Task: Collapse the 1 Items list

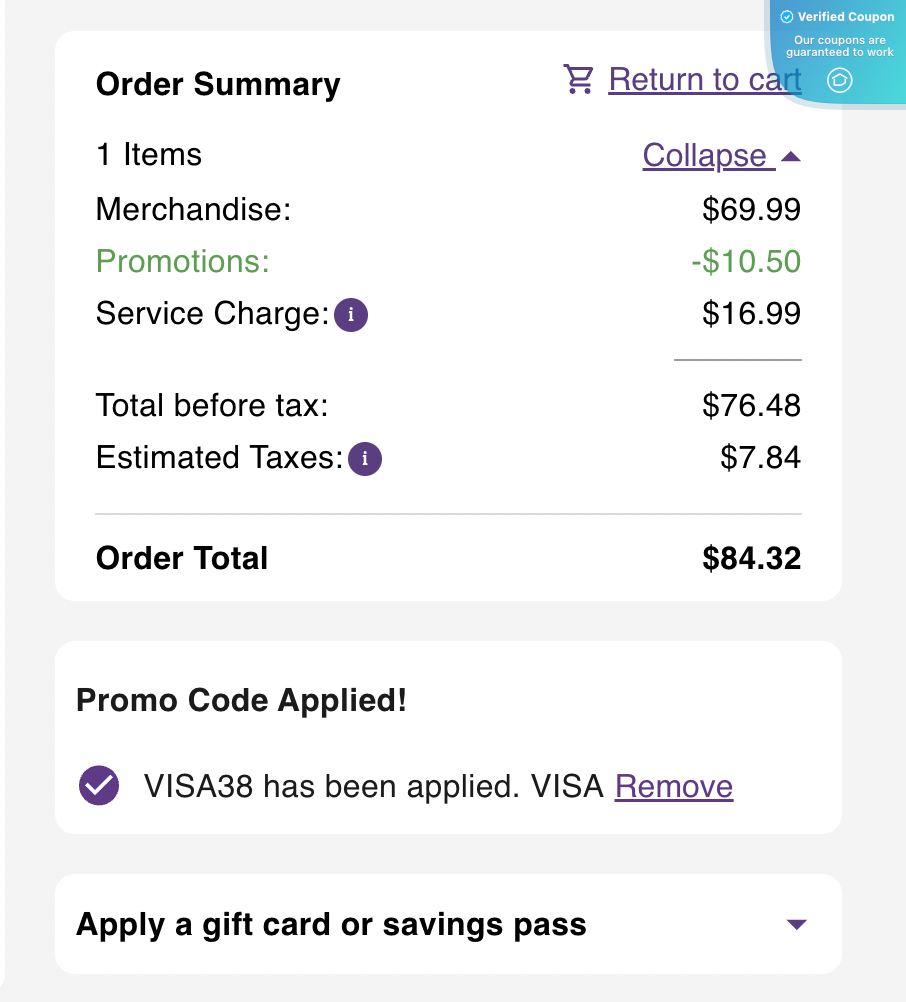Action: coord(706,155)
